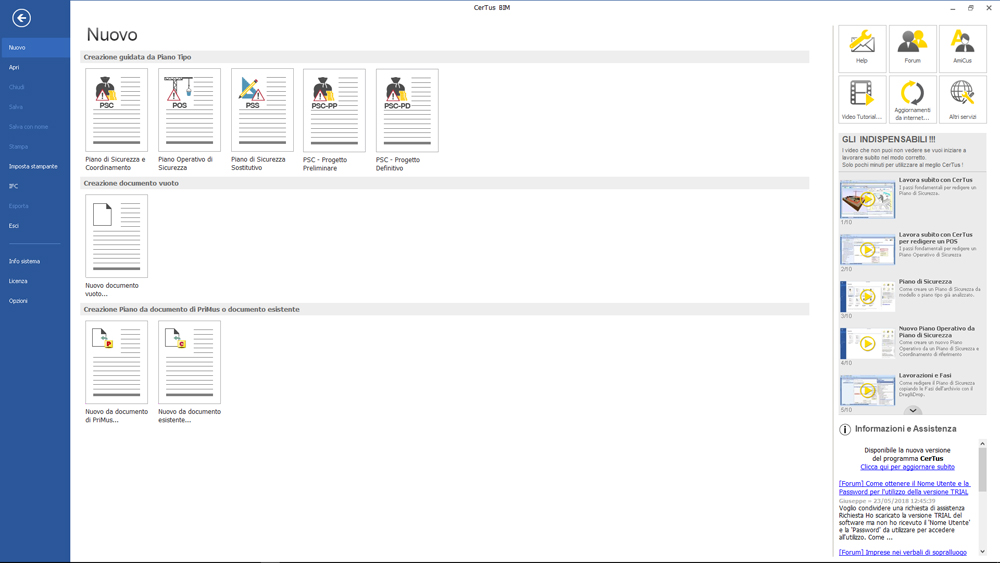Open forum link Come ottenere il Nome Utente
Screen dimensions: 1000x563
pos(904,488)
